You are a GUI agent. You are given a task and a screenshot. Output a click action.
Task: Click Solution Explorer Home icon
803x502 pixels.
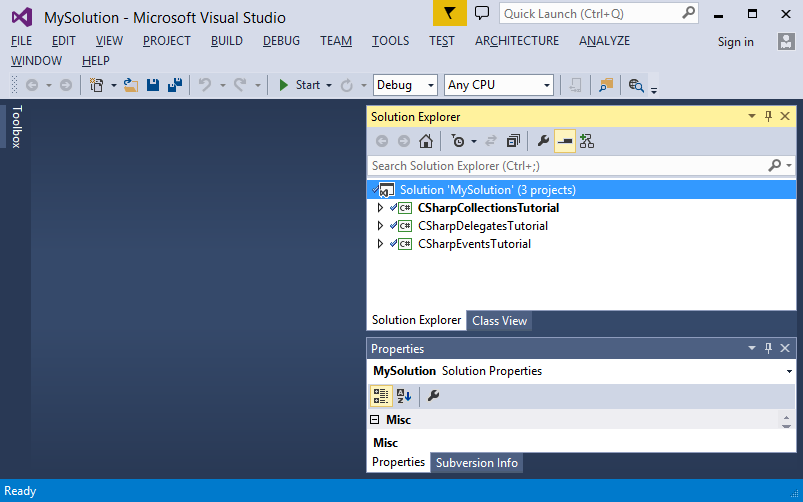click(426, 141)
